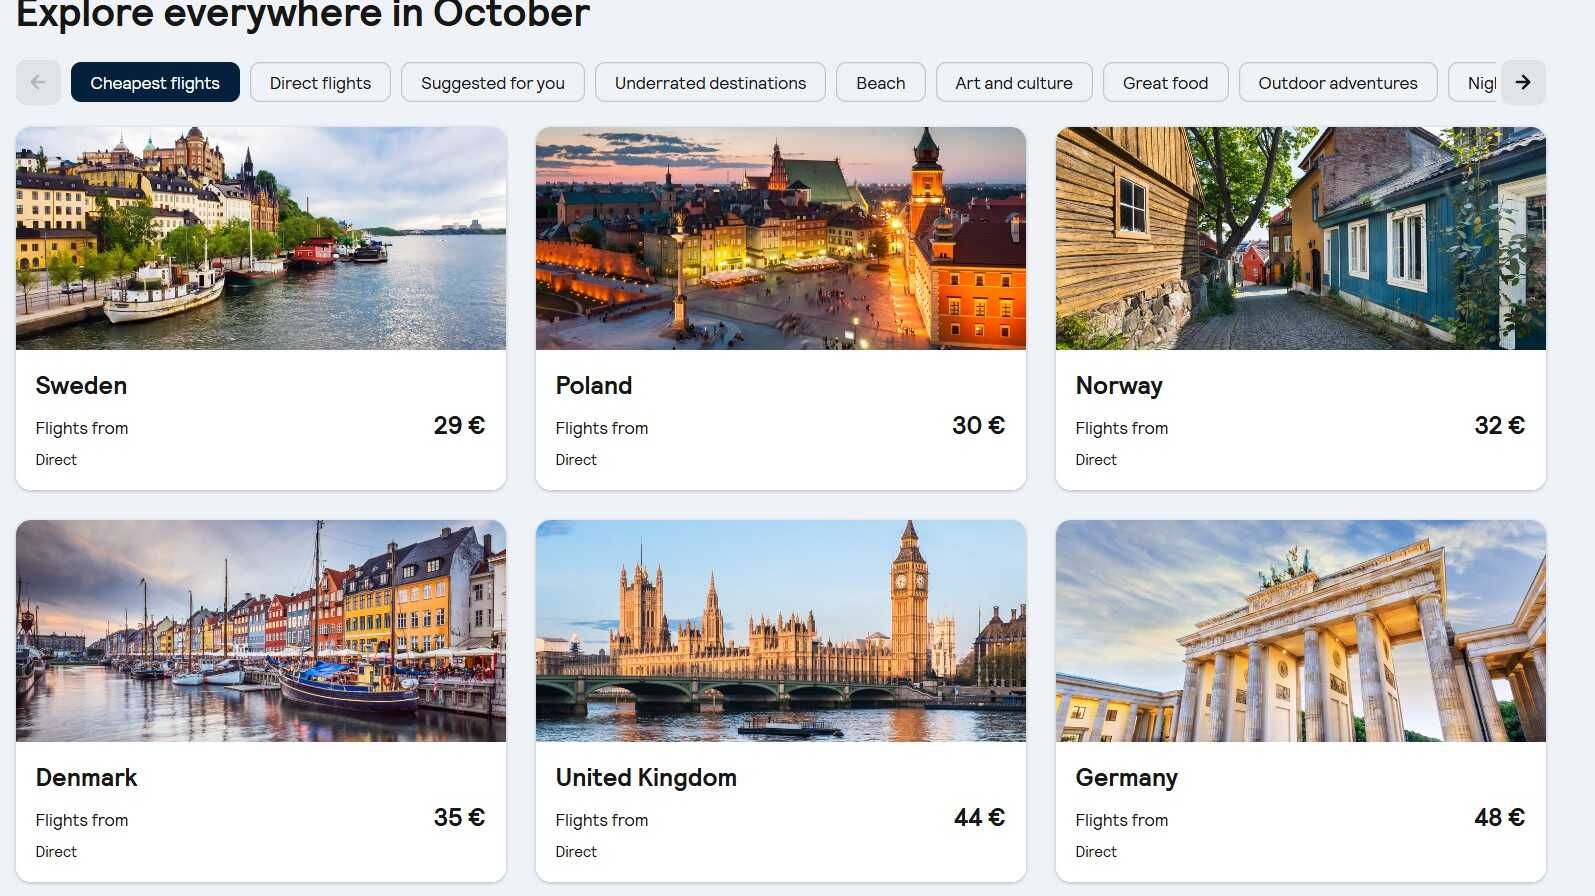
Task: Click the left arrow to scroll categories back
Action: 38,83
